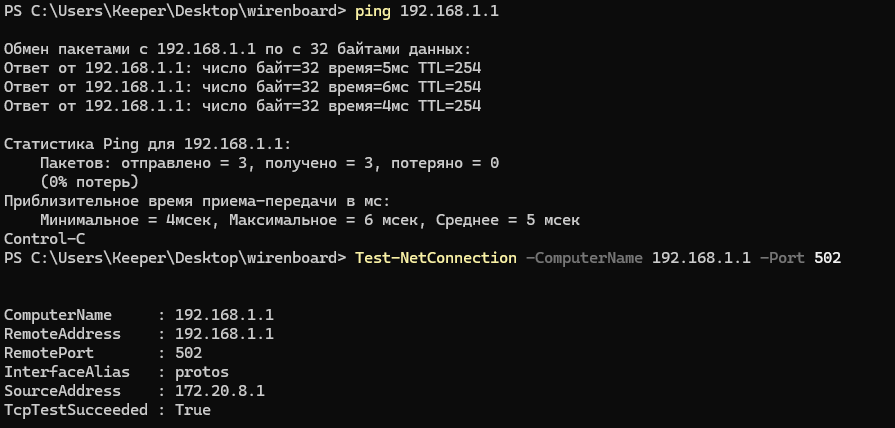Click the reply line with время=4мс
895x428 pixels.
(x=243, y=106)
